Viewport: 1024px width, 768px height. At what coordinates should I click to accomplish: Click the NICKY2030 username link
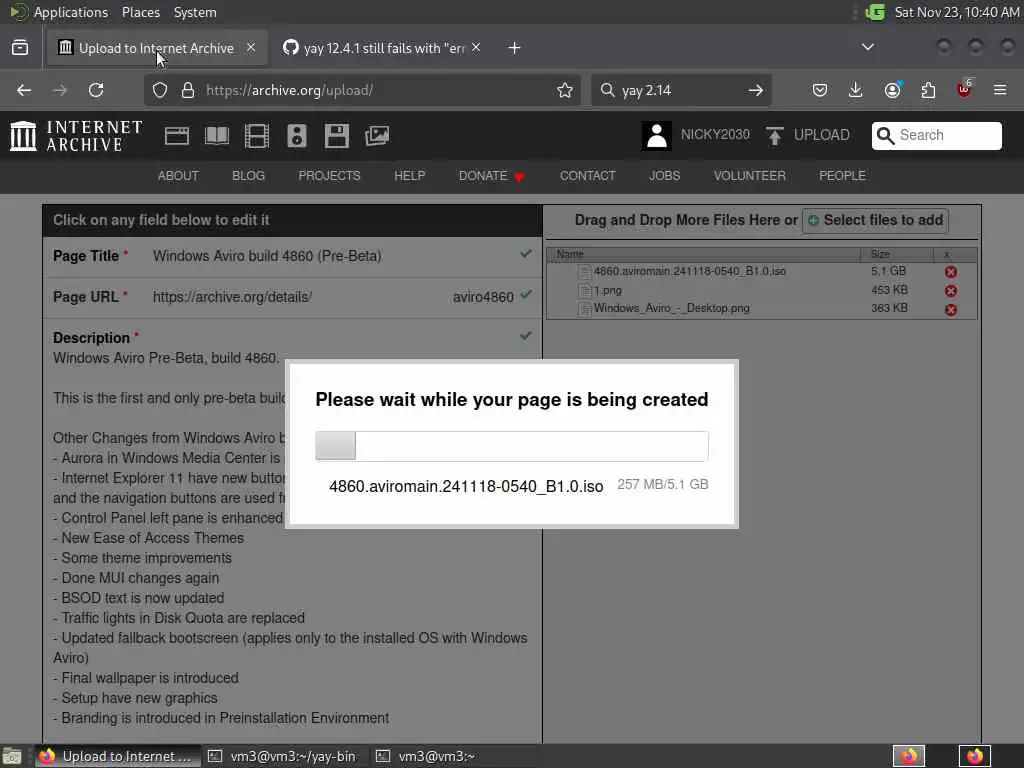pyautogui.click(x=715, y=135)
